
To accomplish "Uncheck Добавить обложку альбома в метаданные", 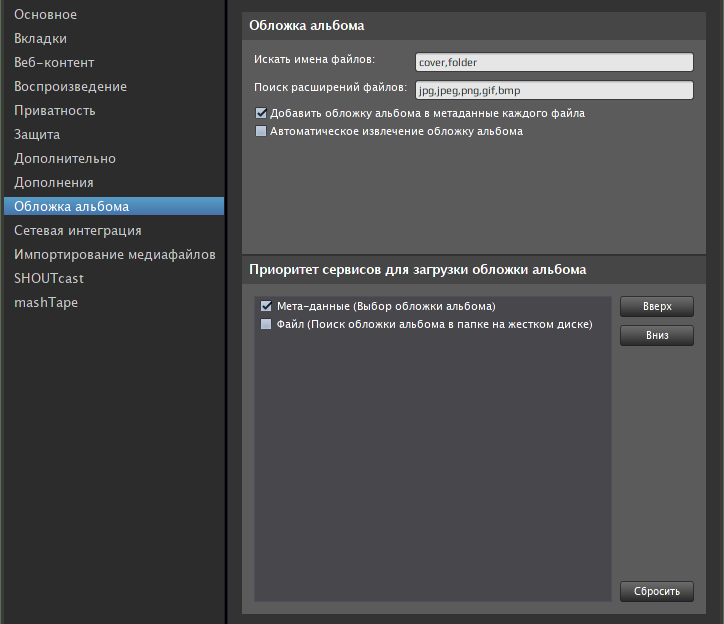I will (x=261, y=113).
